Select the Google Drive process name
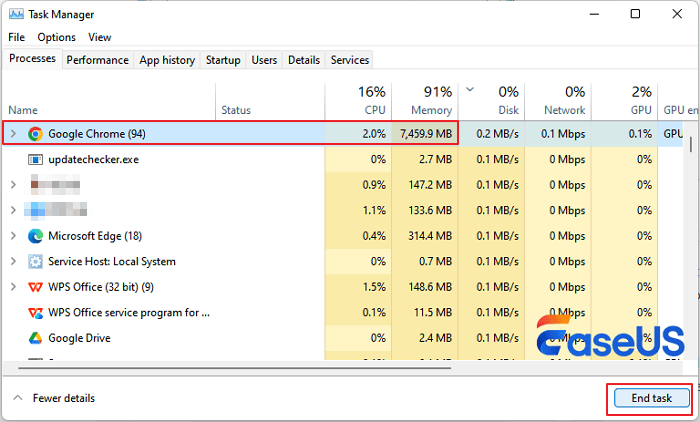 (x=79, y=338)
